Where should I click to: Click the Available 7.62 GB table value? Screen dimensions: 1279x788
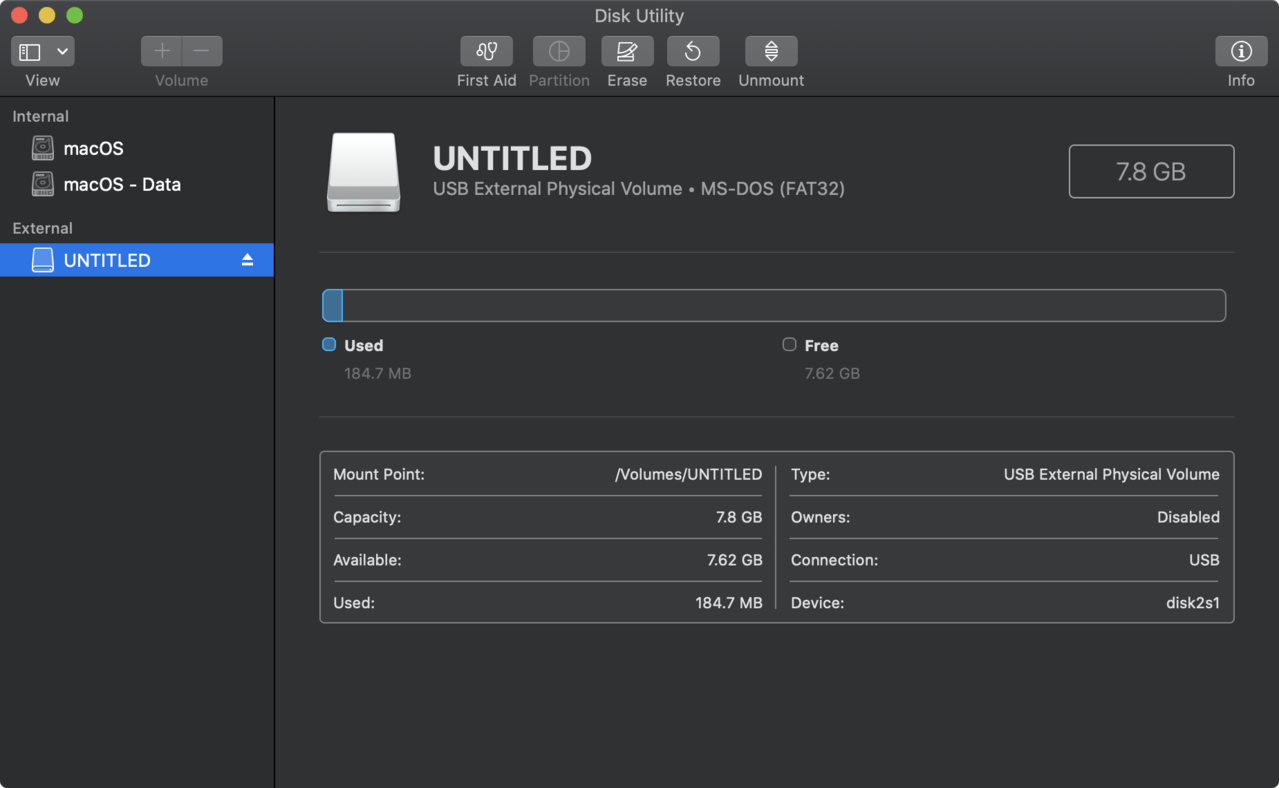tap(734, 560)
